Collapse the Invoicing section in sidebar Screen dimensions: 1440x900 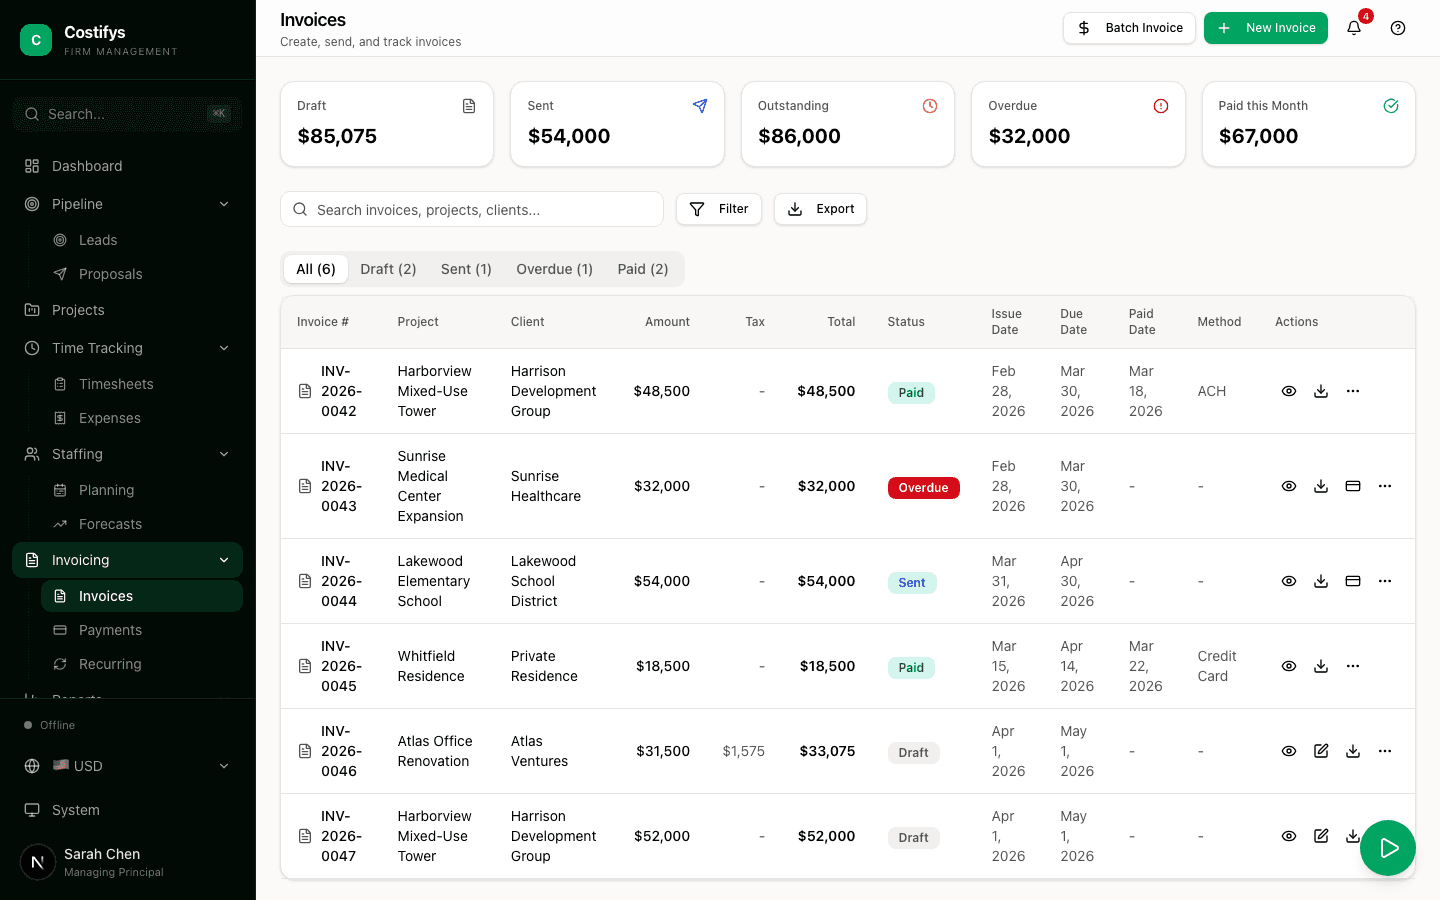click(224, 560)
